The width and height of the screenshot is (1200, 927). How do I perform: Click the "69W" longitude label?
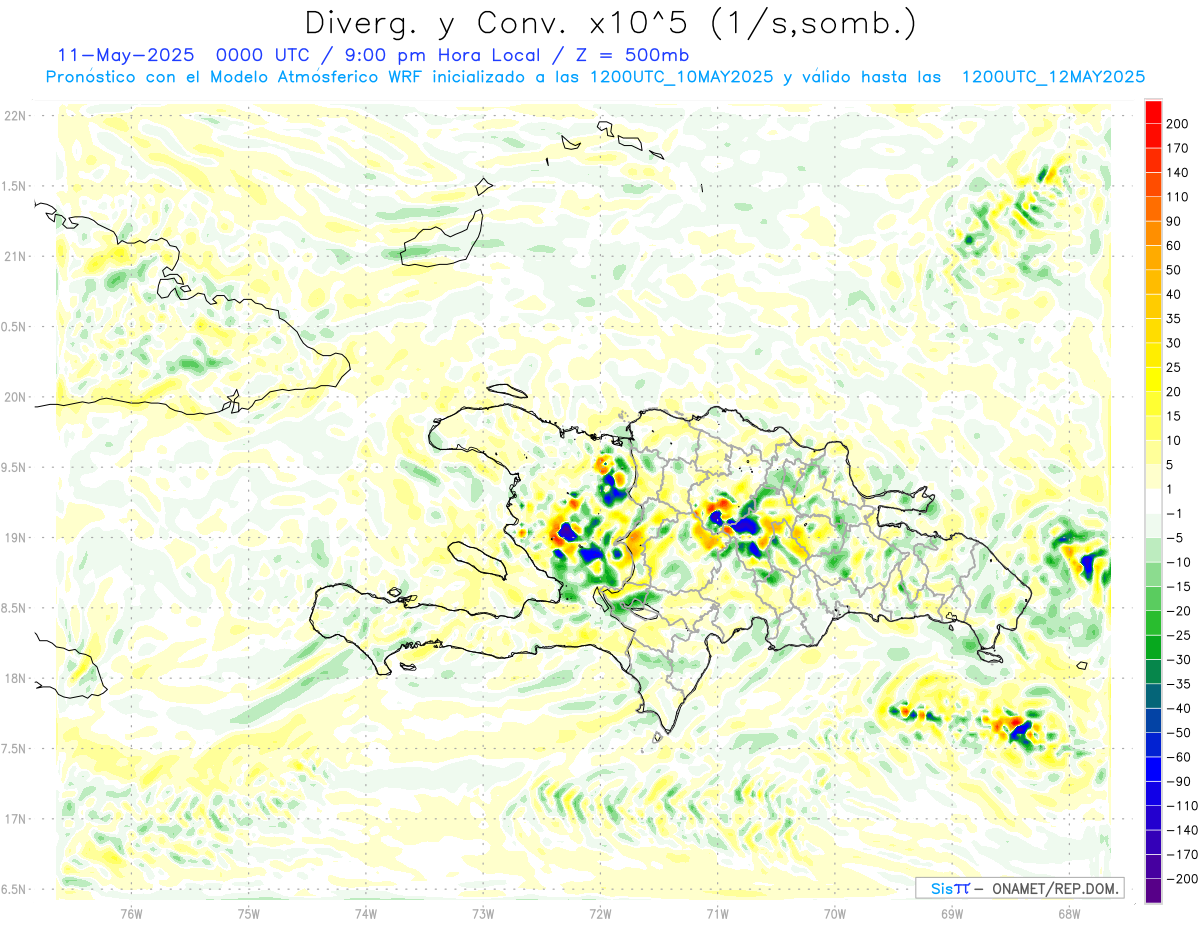(952, 913)
